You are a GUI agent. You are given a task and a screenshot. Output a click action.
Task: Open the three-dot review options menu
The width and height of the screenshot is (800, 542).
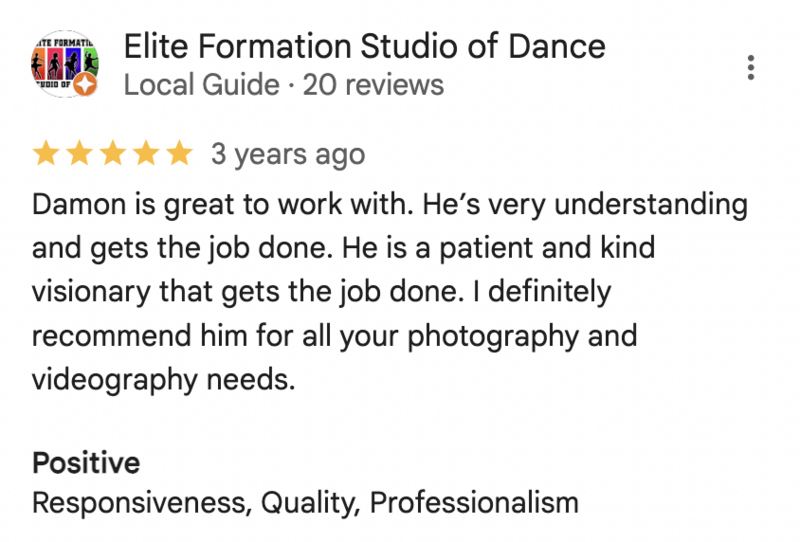(751, 67)
